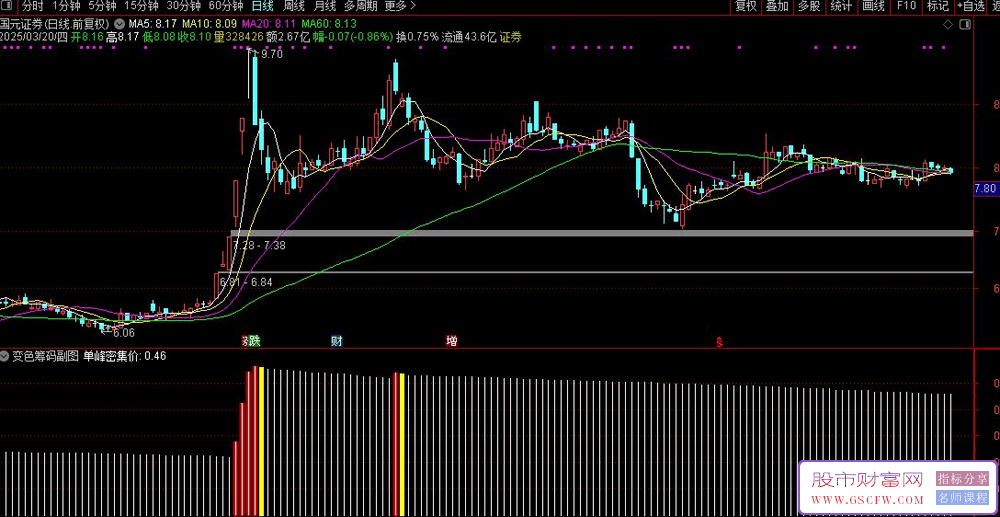Switch to 月线 monthly chart
The height and width of the screenshot is (517, 1000).
point(325,6)
